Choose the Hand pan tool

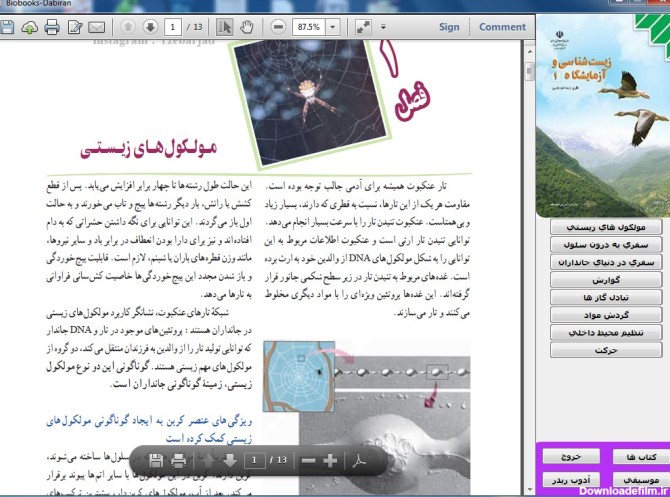pos(247,27)
